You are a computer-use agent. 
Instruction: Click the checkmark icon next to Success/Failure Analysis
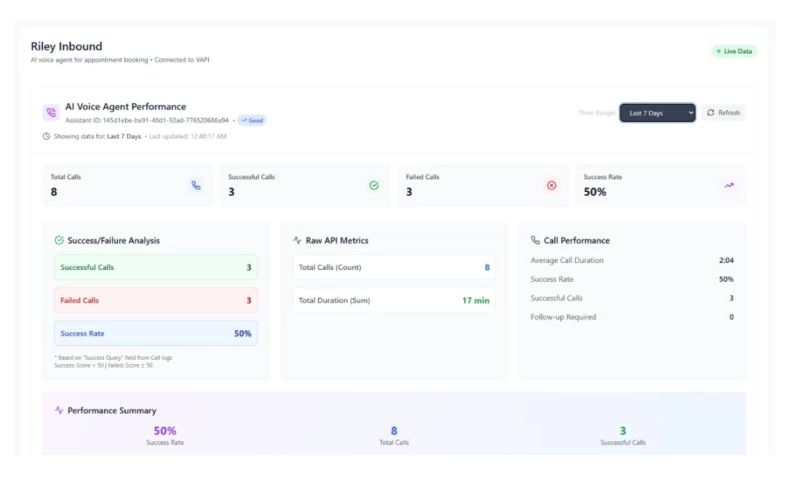[59, 240]
